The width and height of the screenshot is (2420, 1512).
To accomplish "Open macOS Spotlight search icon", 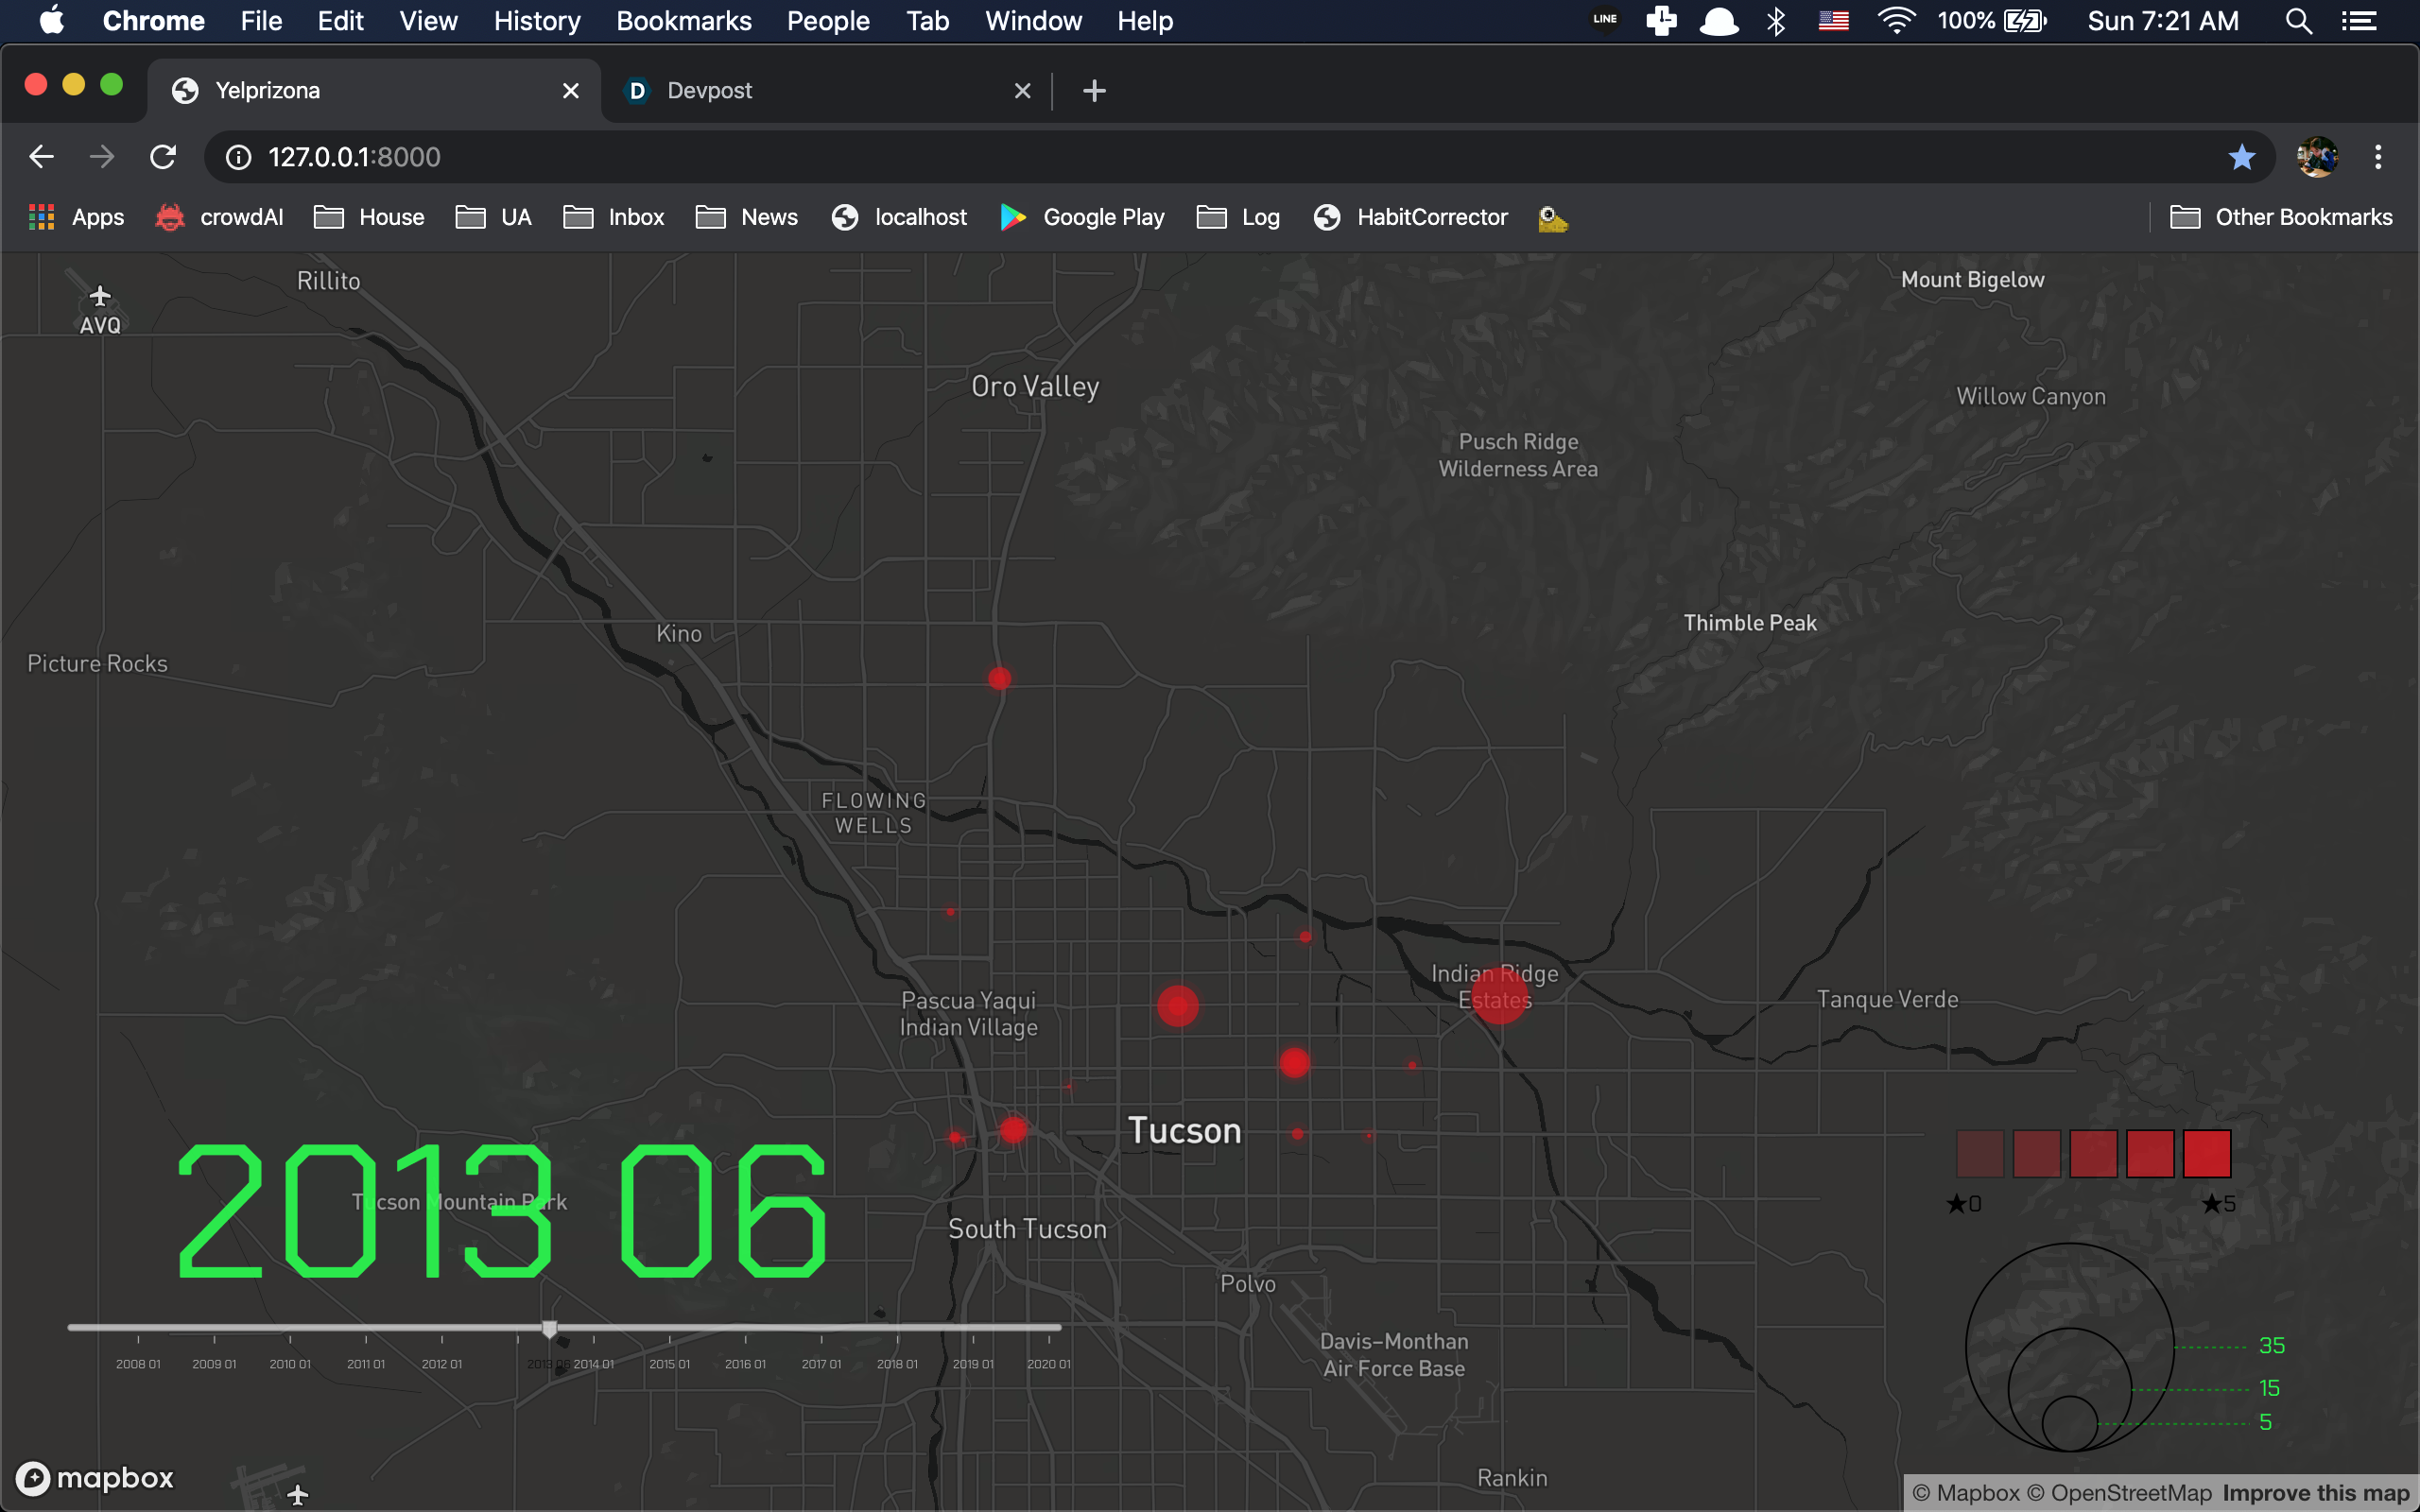I will click(2298, 21).
